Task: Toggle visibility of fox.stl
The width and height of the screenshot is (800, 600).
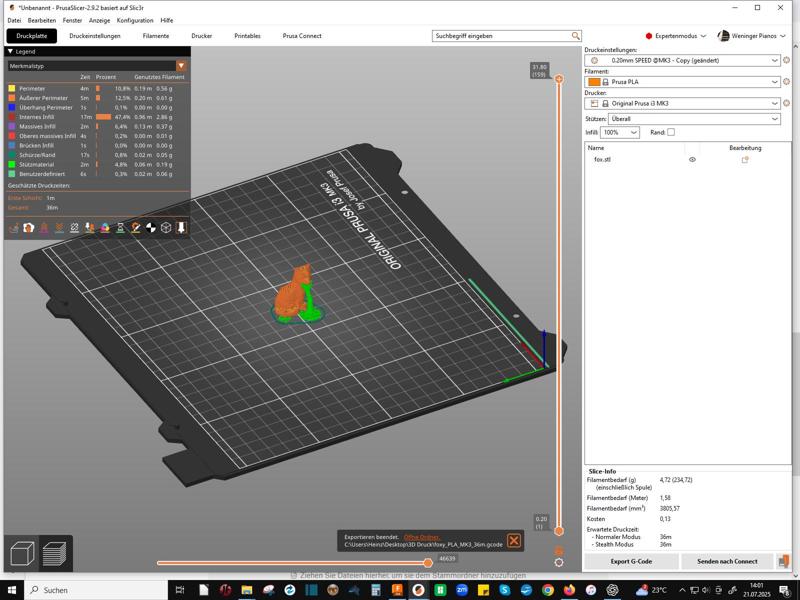Action: pos(692,160)
